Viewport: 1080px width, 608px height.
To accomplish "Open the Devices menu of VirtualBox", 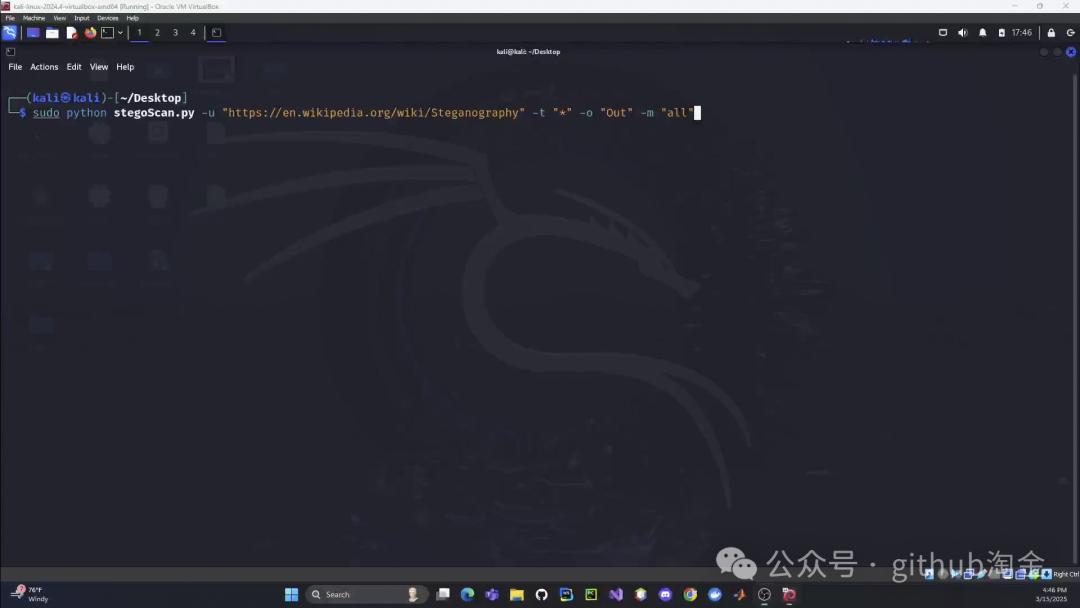I will 107,17.
